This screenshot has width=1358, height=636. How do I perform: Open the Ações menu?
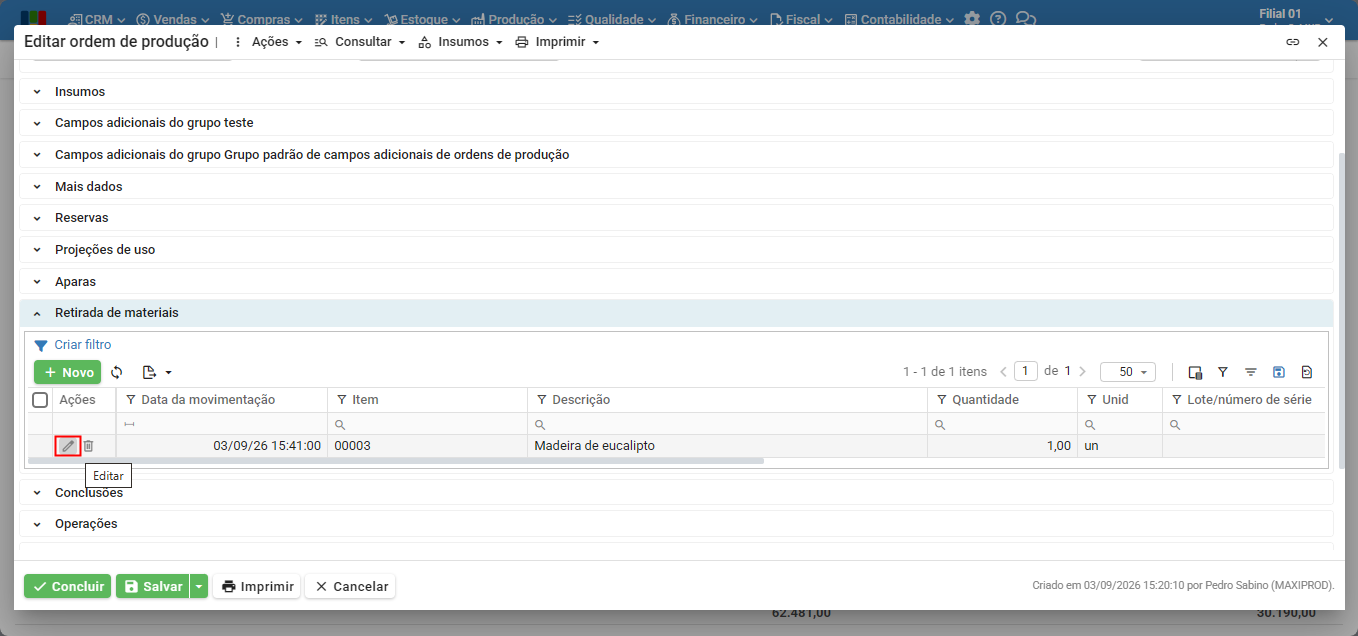[x=267, y=42]
